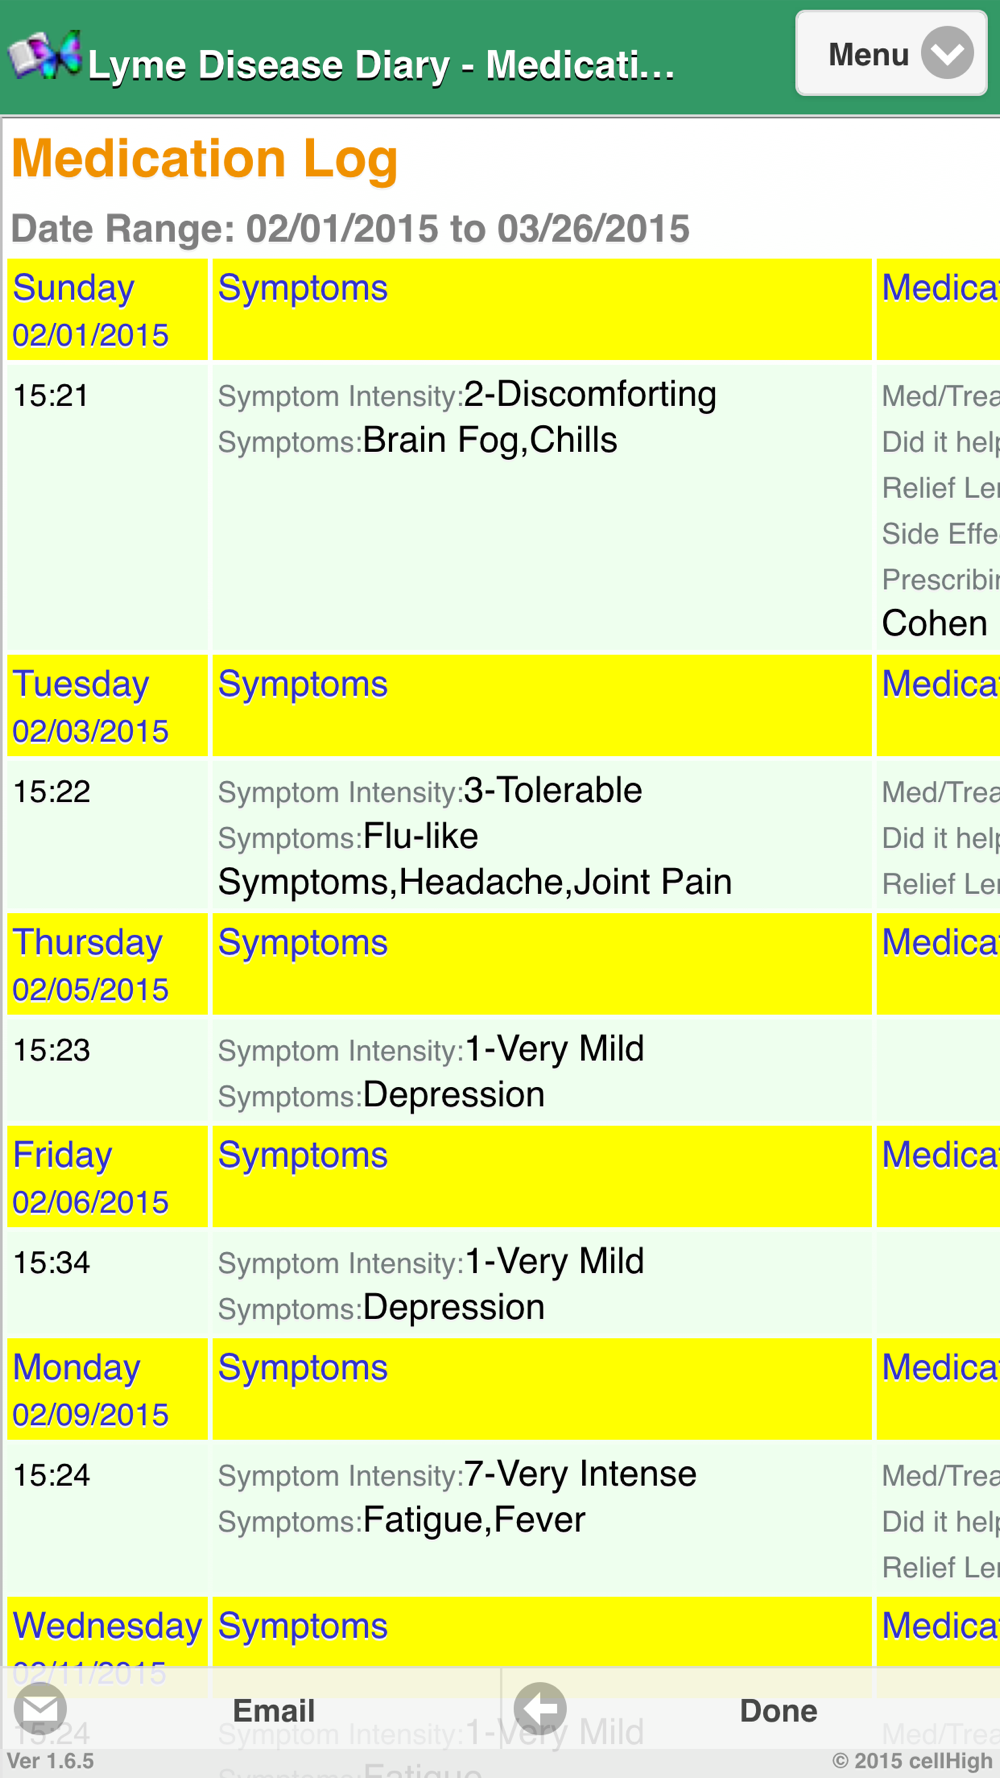Click the Medication Log heading
The image size is (1000, 1778).
(x=205, y=159)
